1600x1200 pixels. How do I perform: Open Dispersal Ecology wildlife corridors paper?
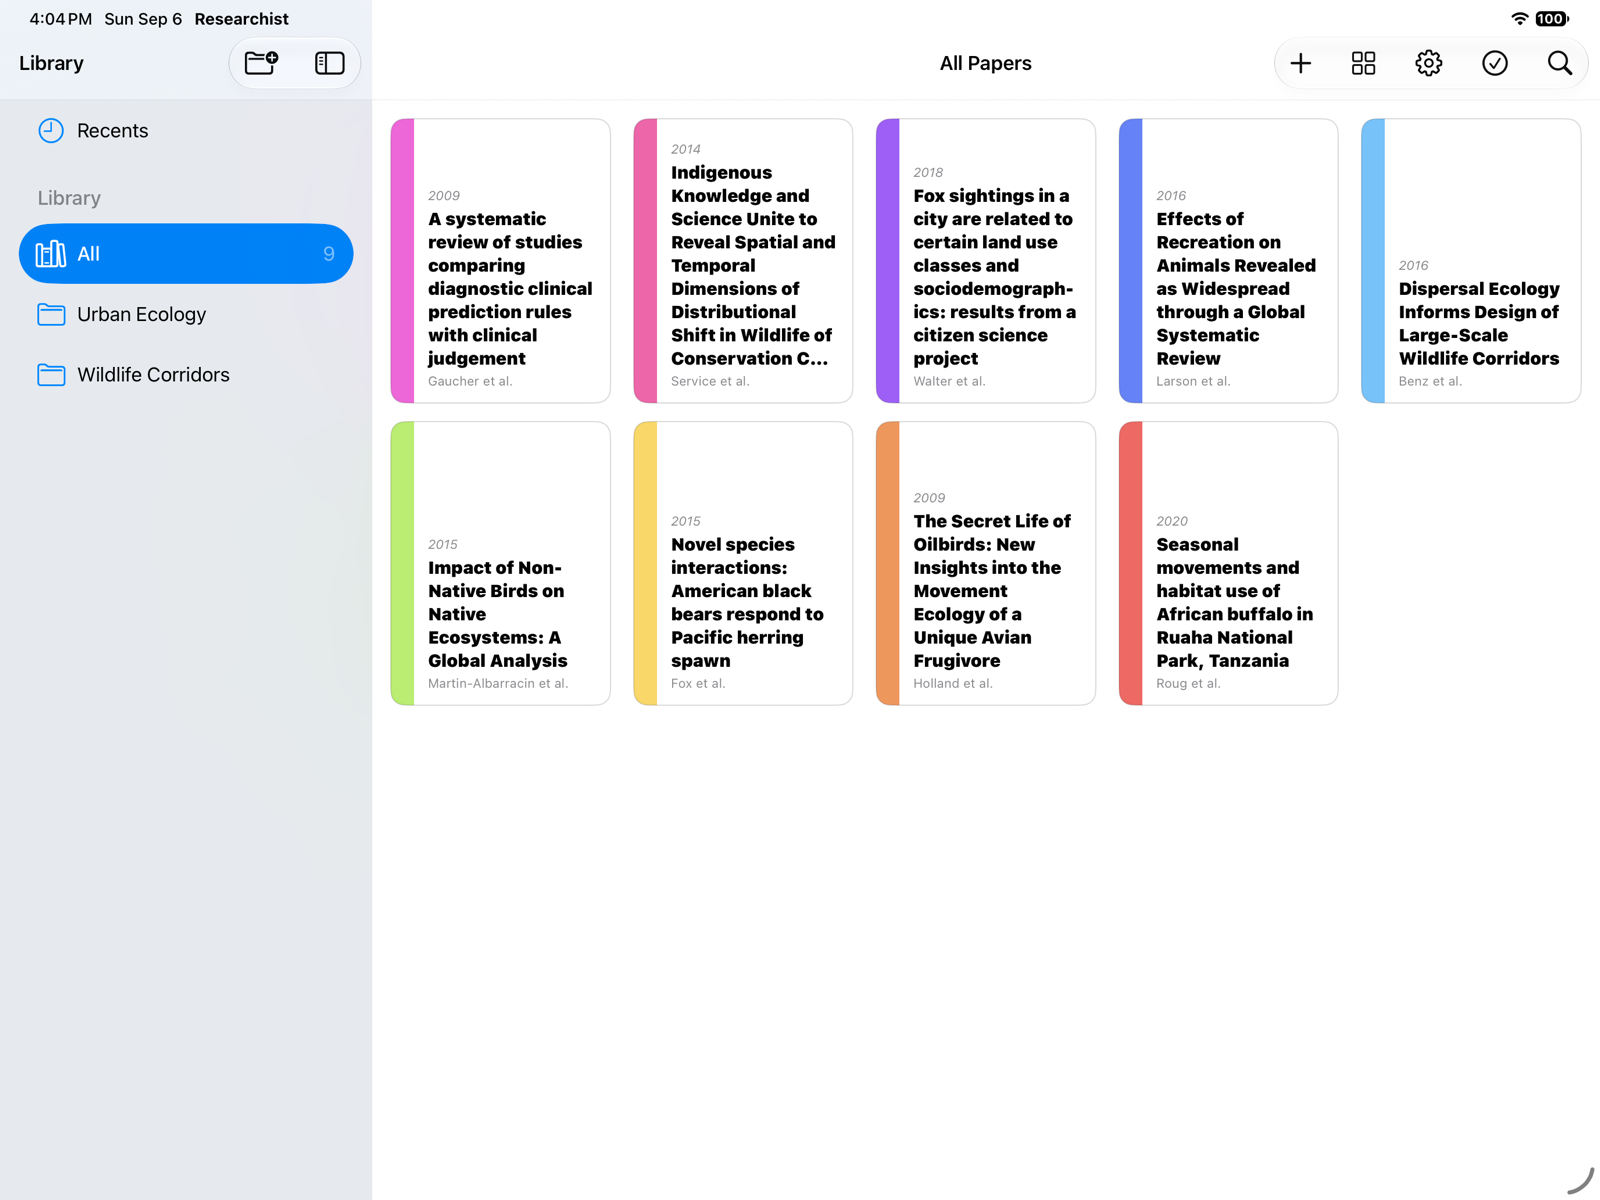[1471, 261]
